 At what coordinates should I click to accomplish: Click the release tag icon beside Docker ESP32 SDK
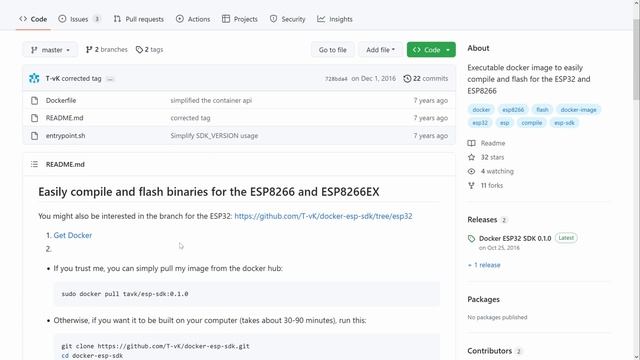[x=471, y=238]
